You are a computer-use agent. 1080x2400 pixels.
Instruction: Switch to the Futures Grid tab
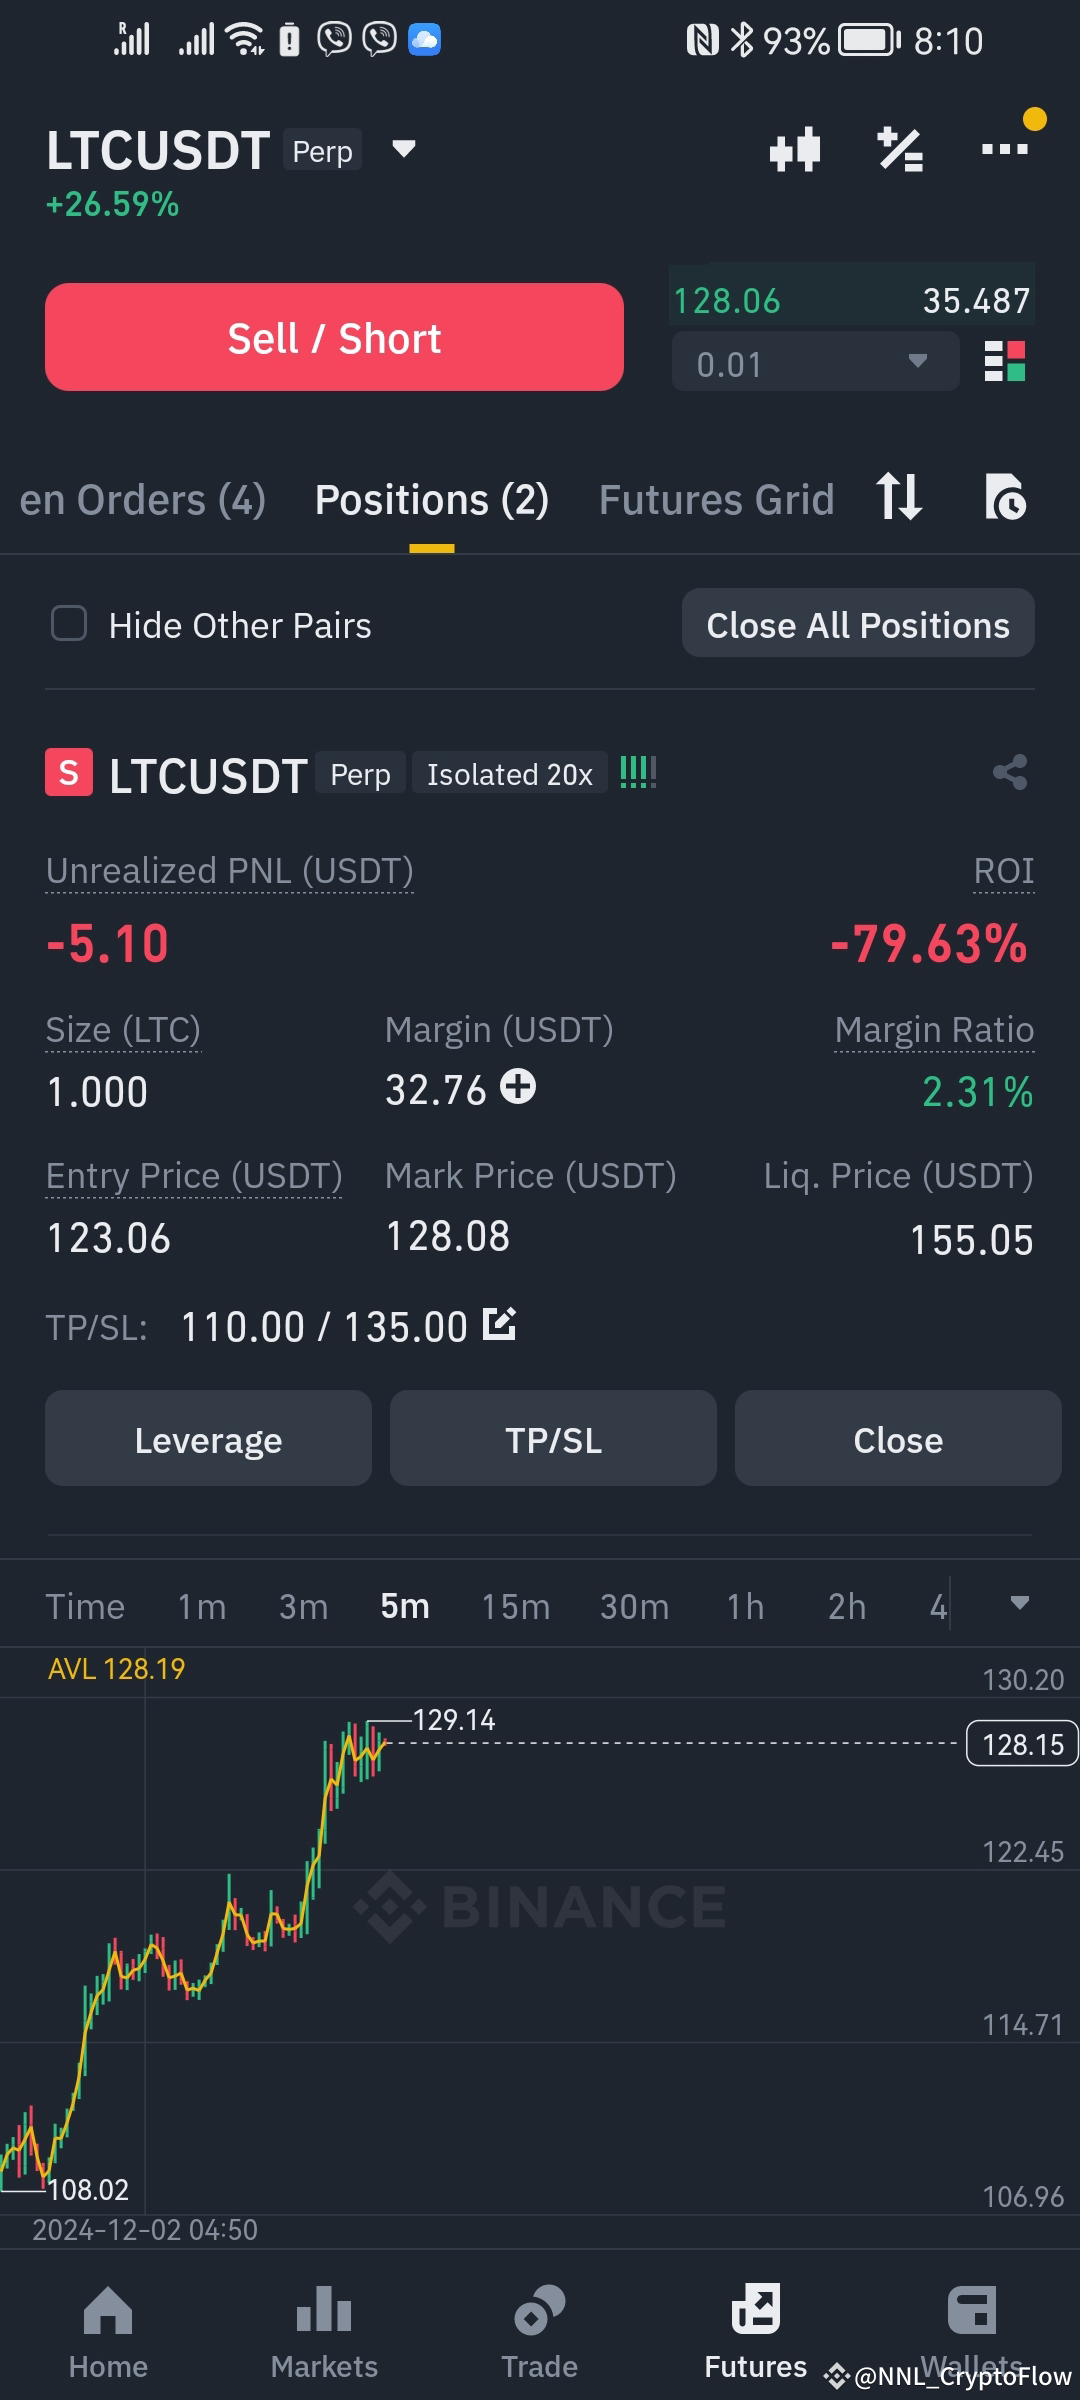(x=716, y=499)
